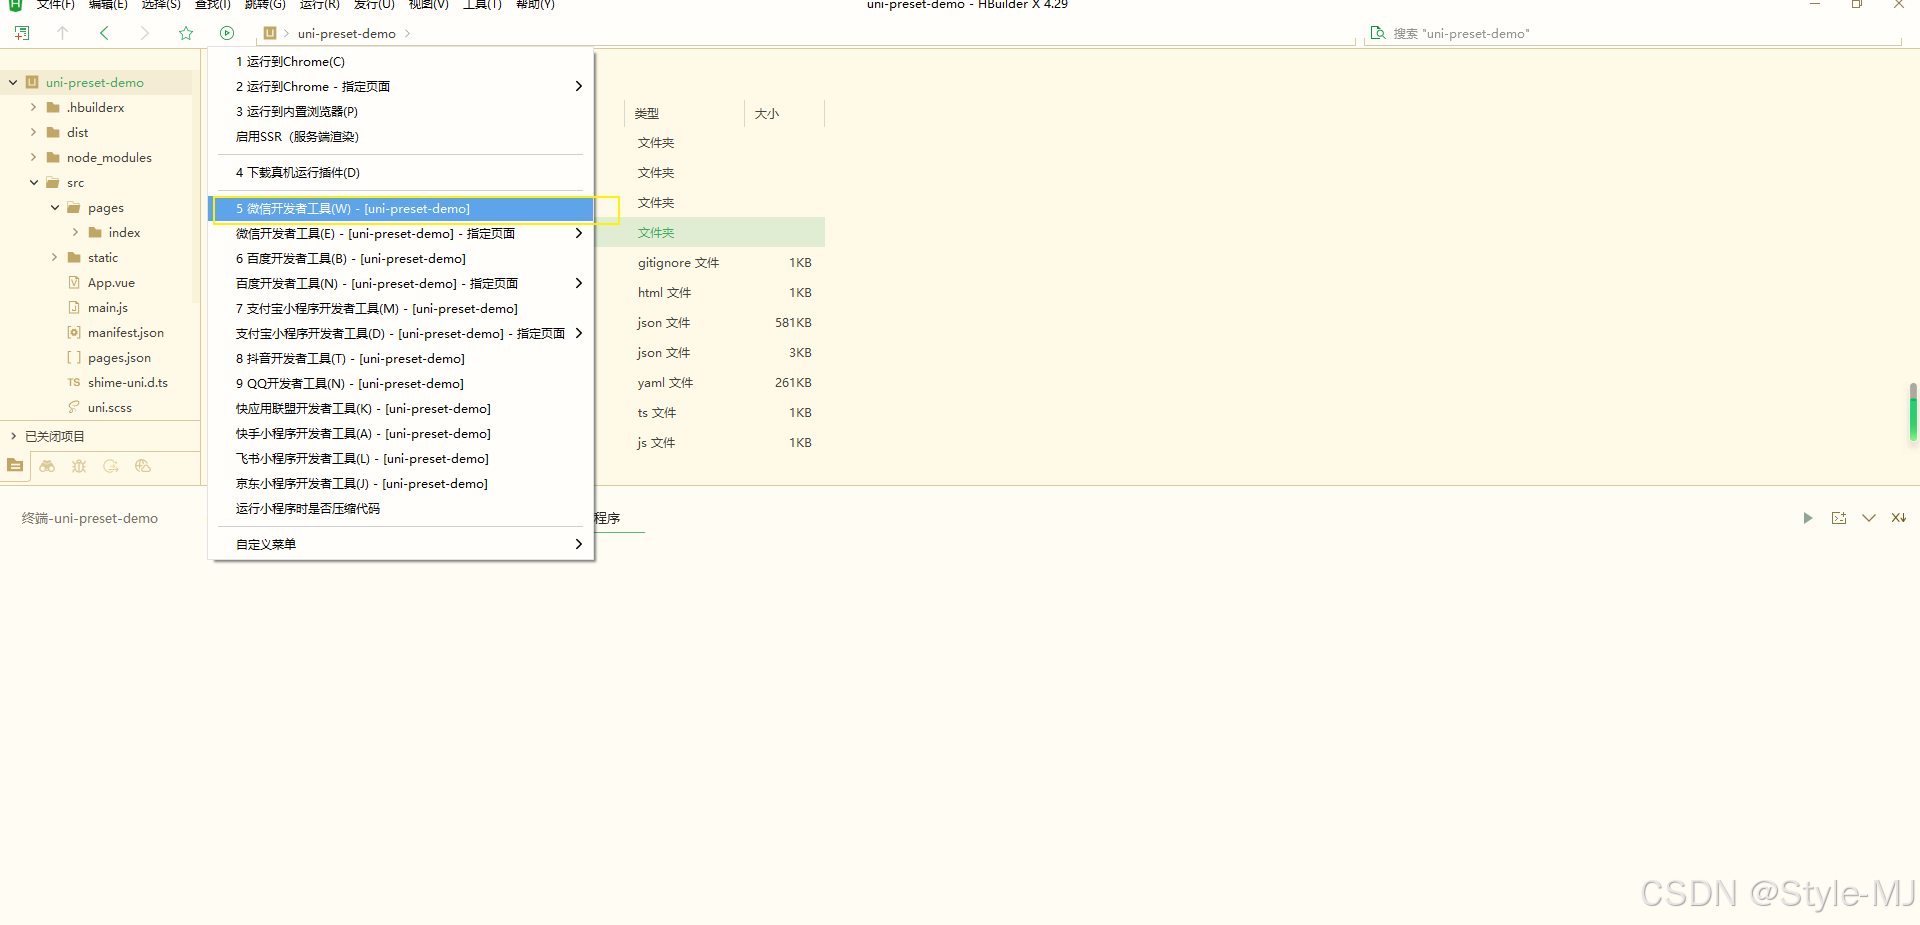The height and width of the screenshot is (925, 1920).
Task: Open the 运行(R) menu
Action: coord(320,4)
